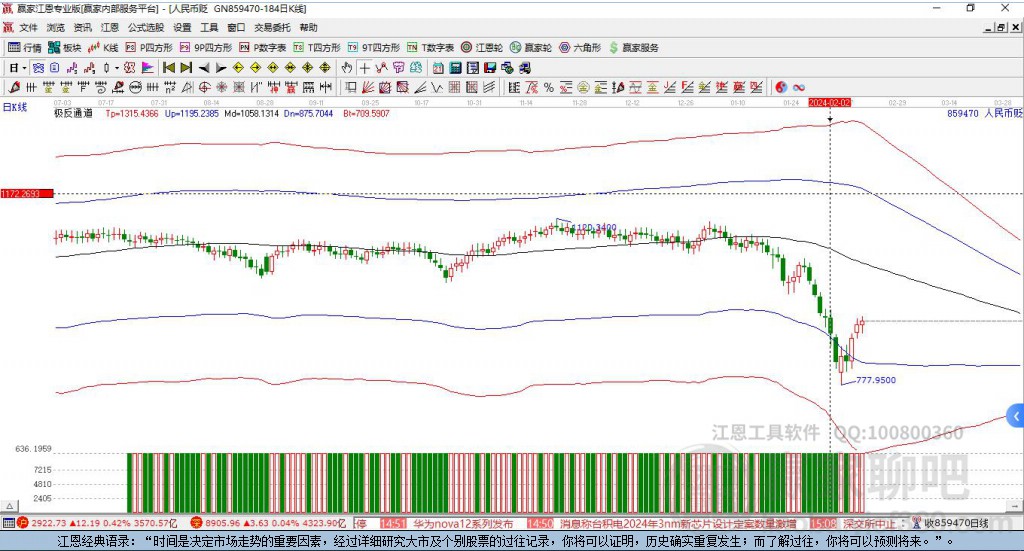Open the 9P四方形 chart
The width and height of the screenshot is (1024, 551).
click(x=206, y=47)
